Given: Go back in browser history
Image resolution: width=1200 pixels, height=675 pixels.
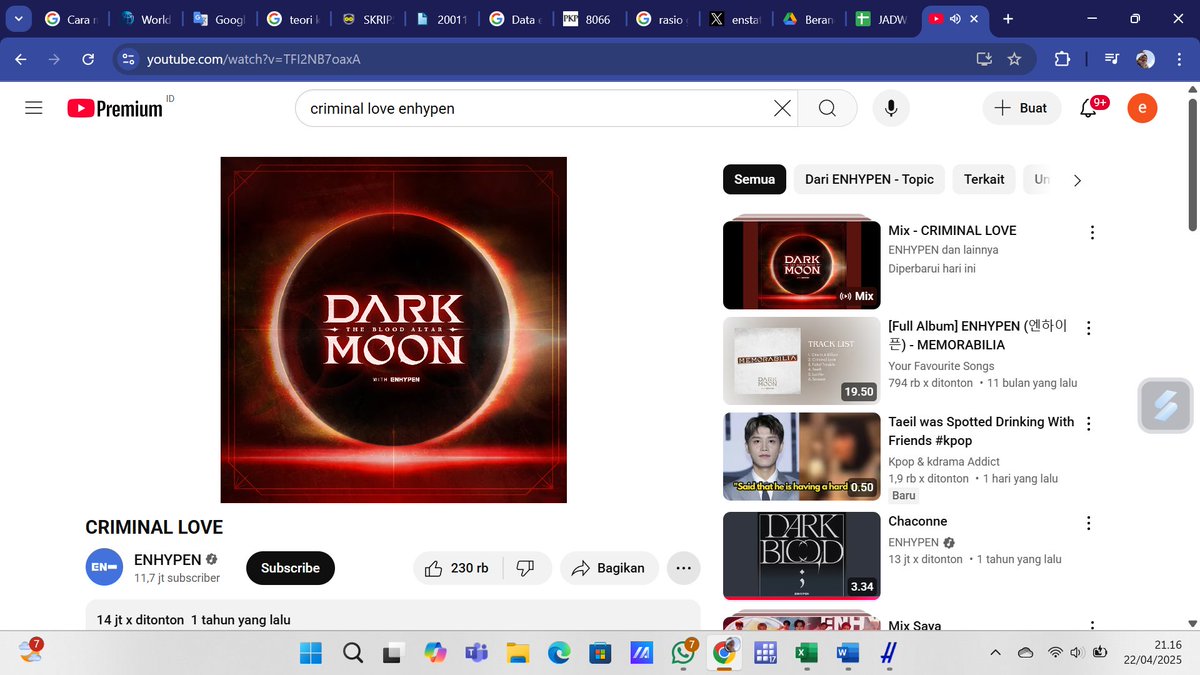Looking at the screenshot, I should coord(21,59).
